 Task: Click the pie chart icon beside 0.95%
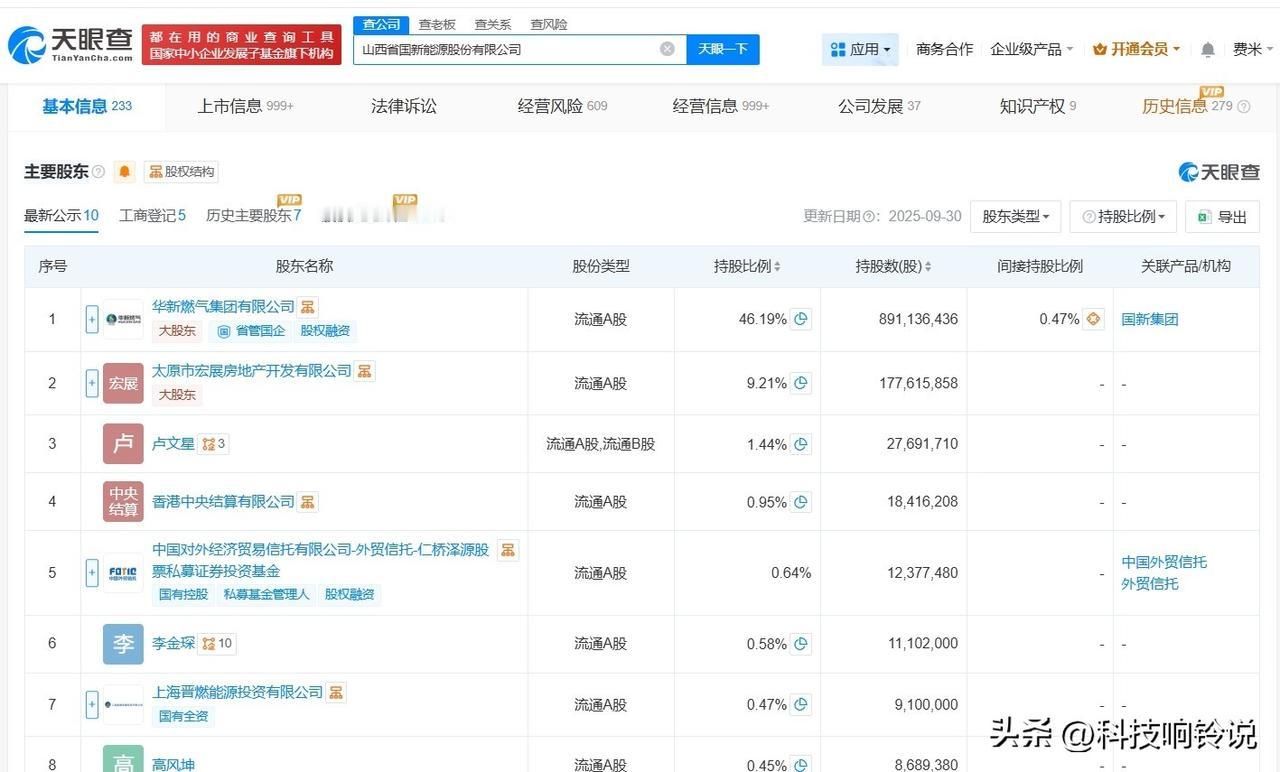(x=801, y=502)
